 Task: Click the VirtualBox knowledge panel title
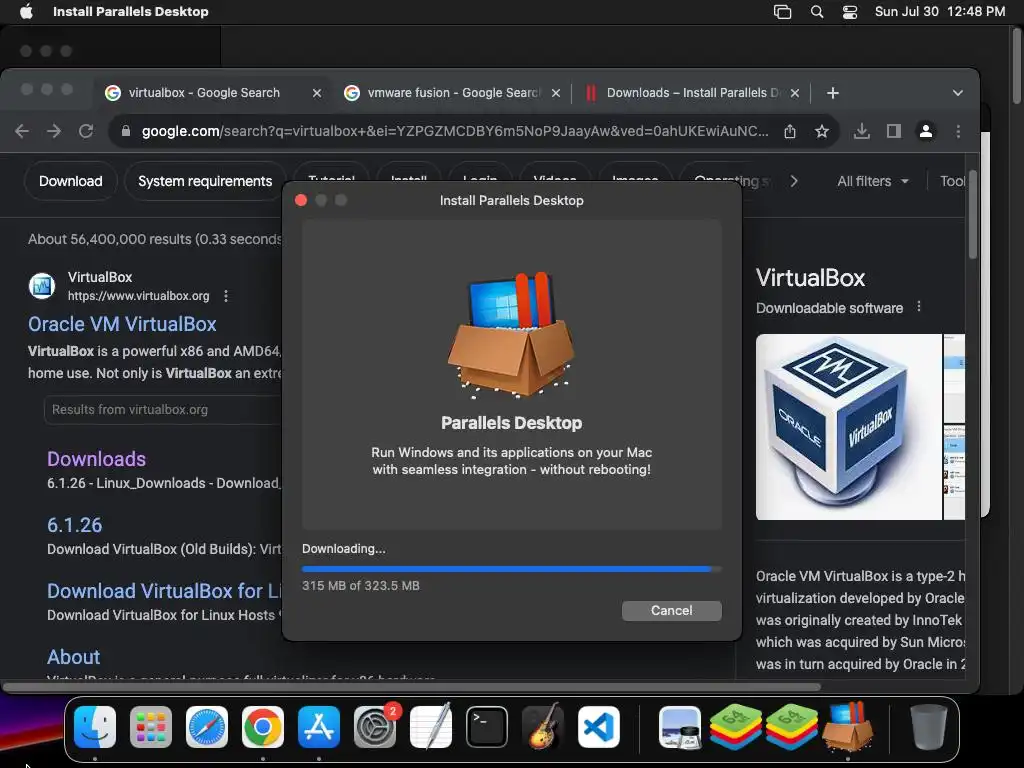pos(810,278)
